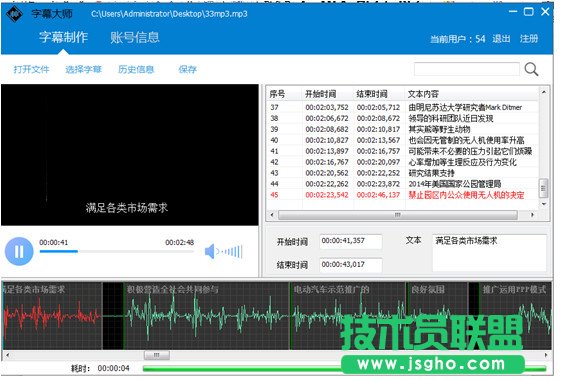Image resolution: width=568 pixels, height=380 pixels.
Task: Select subtitle row 40
Action: [x=403, y=140]
